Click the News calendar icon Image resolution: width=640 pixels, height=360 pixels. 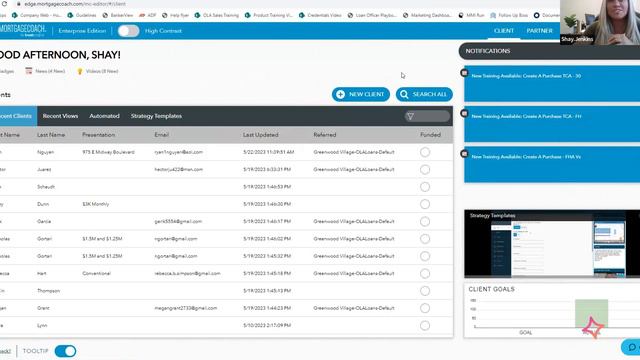coord(29,71)
